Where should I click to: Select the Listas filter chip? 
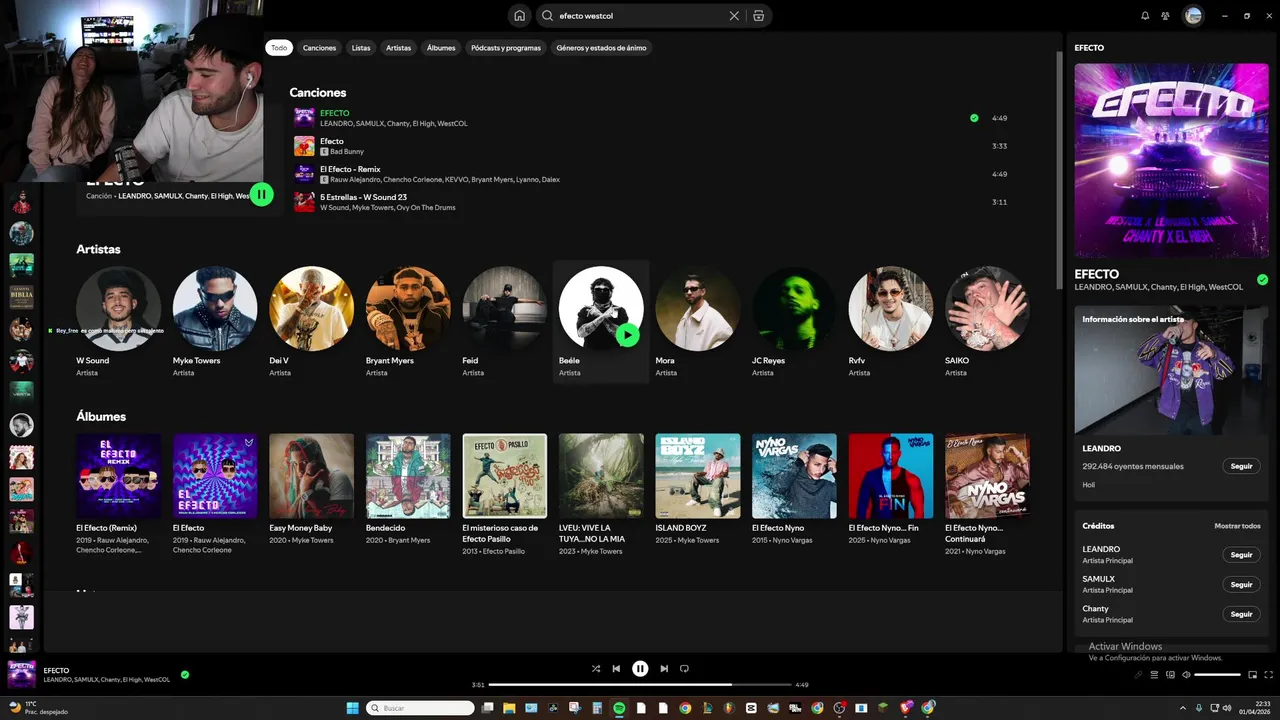[x=361, y=48]
